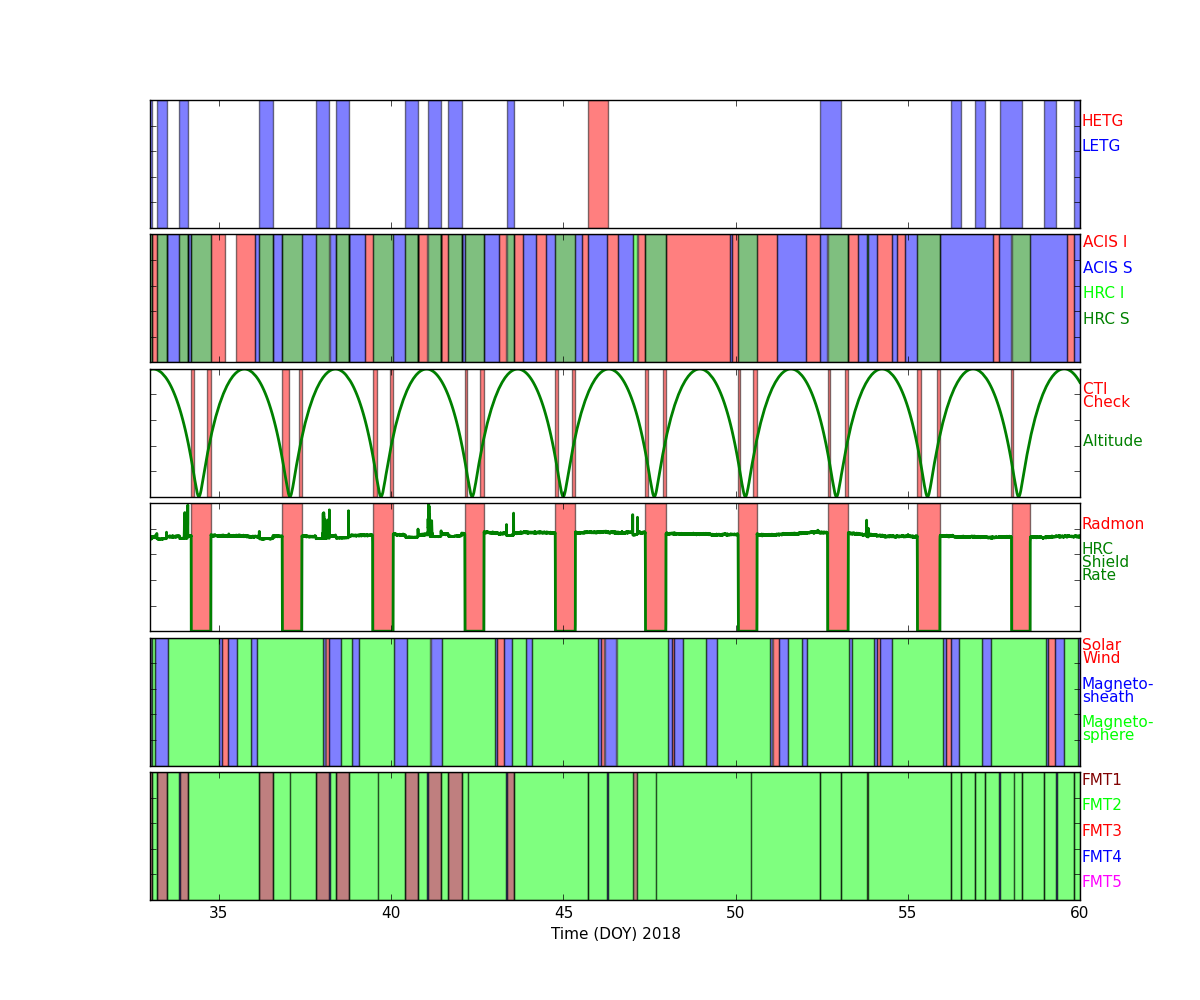The height and width of the screenshot is (1000, 1200).
Task: Select the Solar Wind legend label
Action: coord(1101,651)
